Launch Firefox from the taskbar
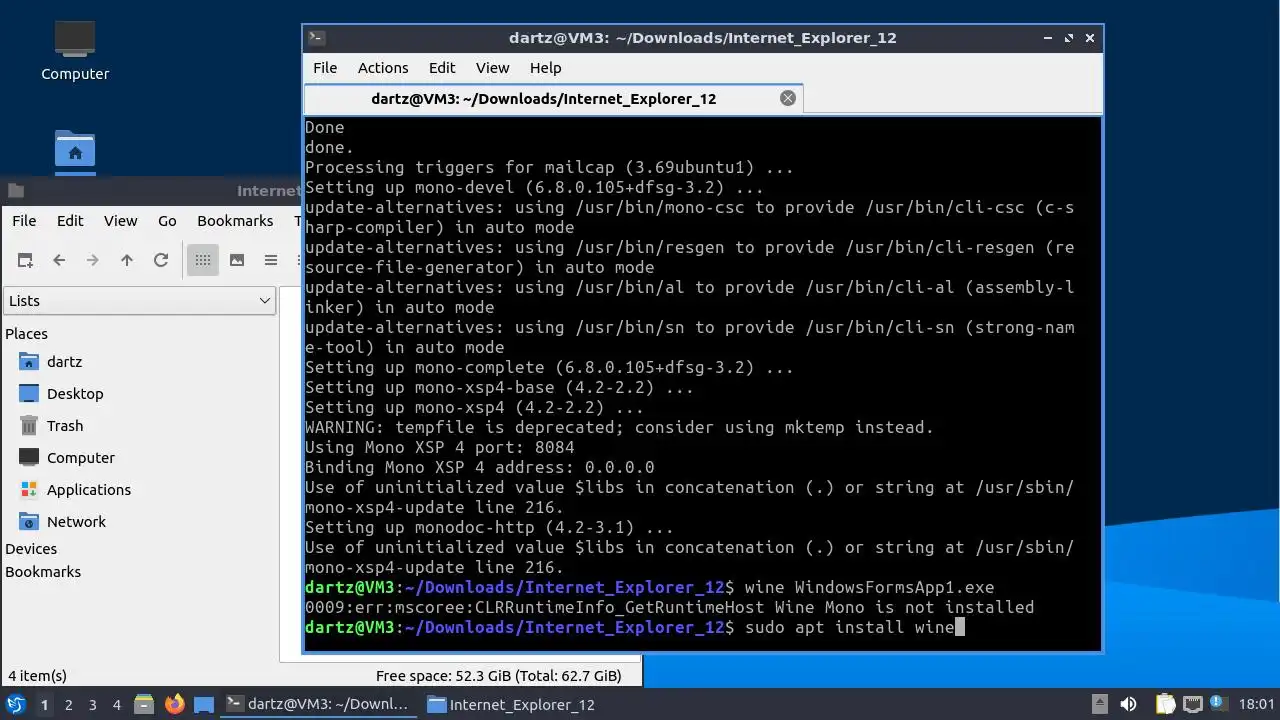1280x720 pixels. click(x=174, y=704)
